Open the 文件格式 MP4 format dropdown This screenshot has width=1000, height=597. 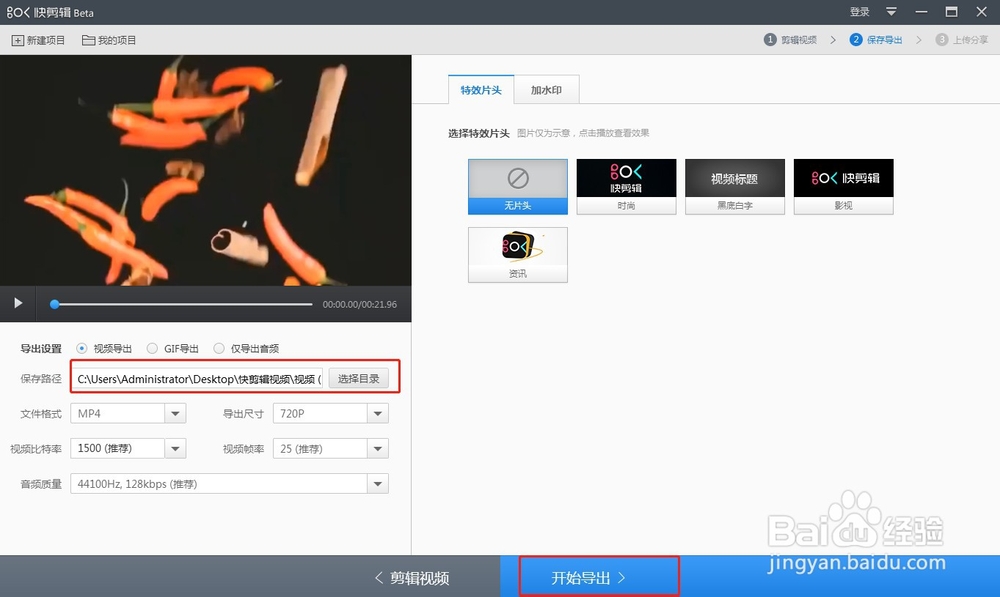point(176,412)
